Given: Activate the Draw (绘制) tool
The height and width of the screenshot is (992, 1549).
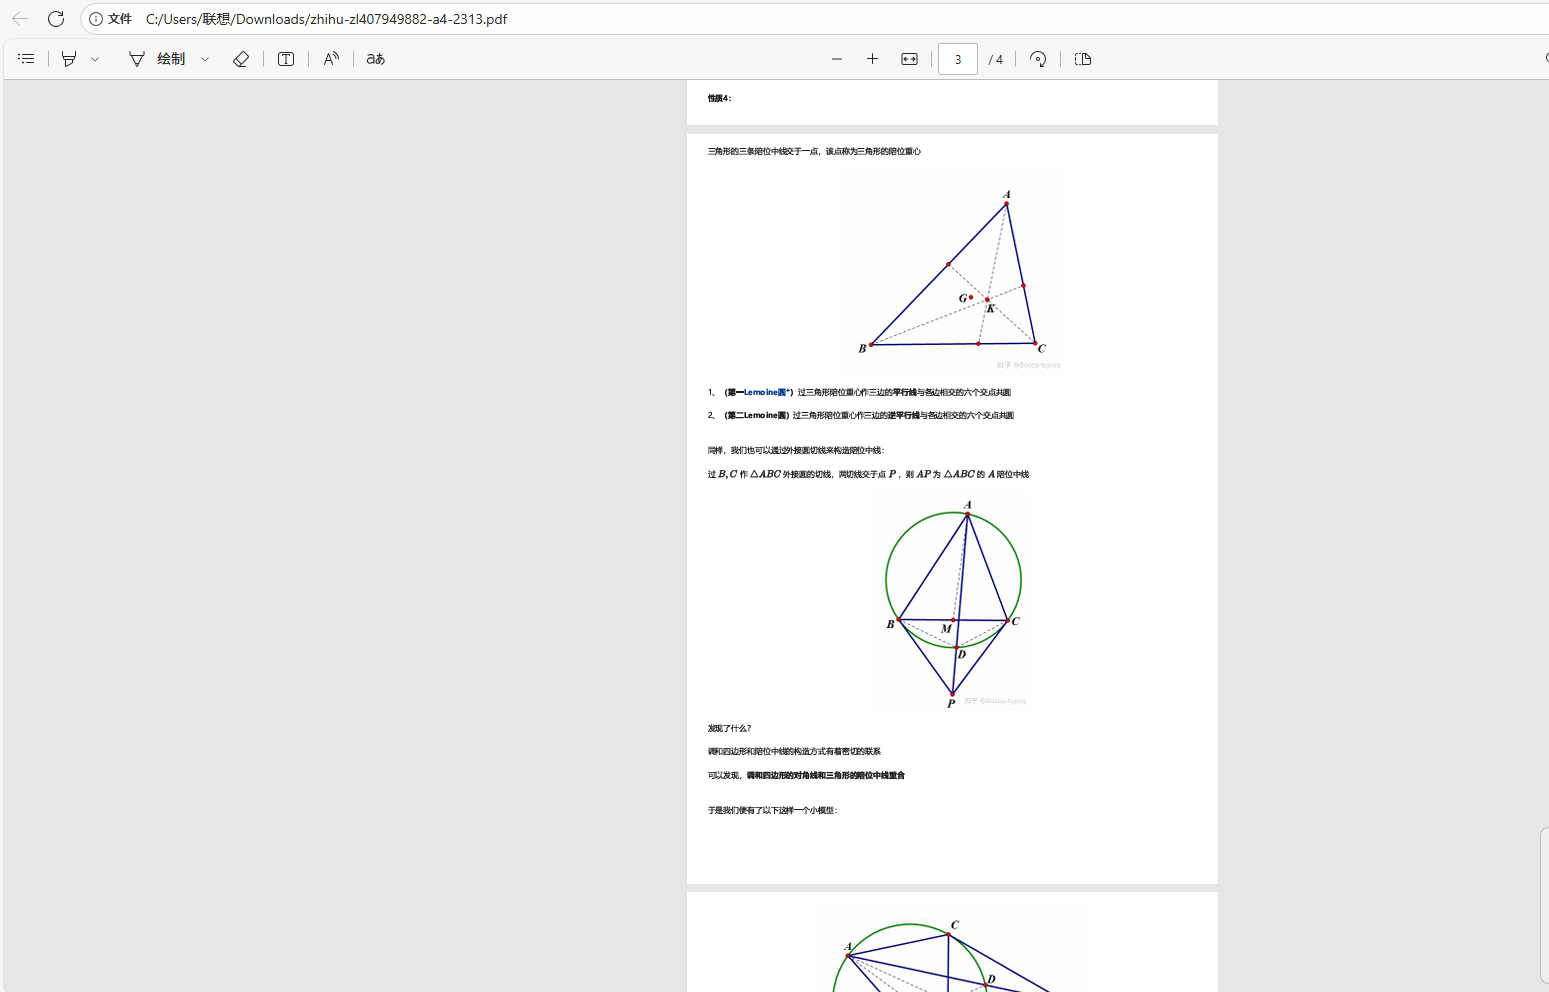Looking at the screenshot, I should click(x=157, y=59).
